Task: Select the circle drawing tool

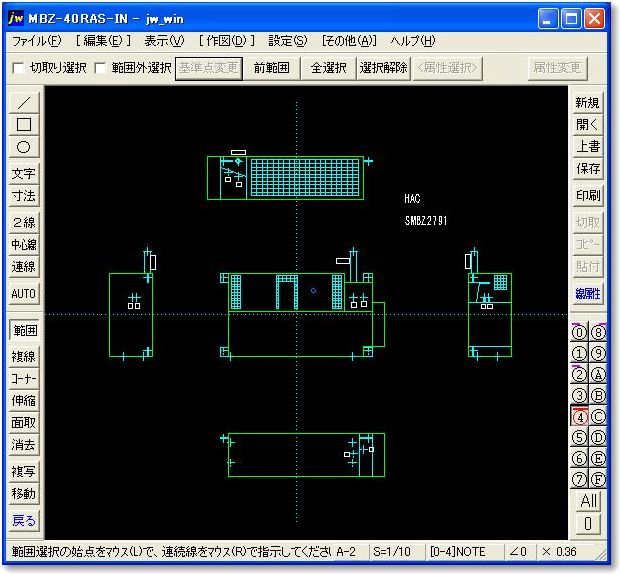Action: coord(24,147)
